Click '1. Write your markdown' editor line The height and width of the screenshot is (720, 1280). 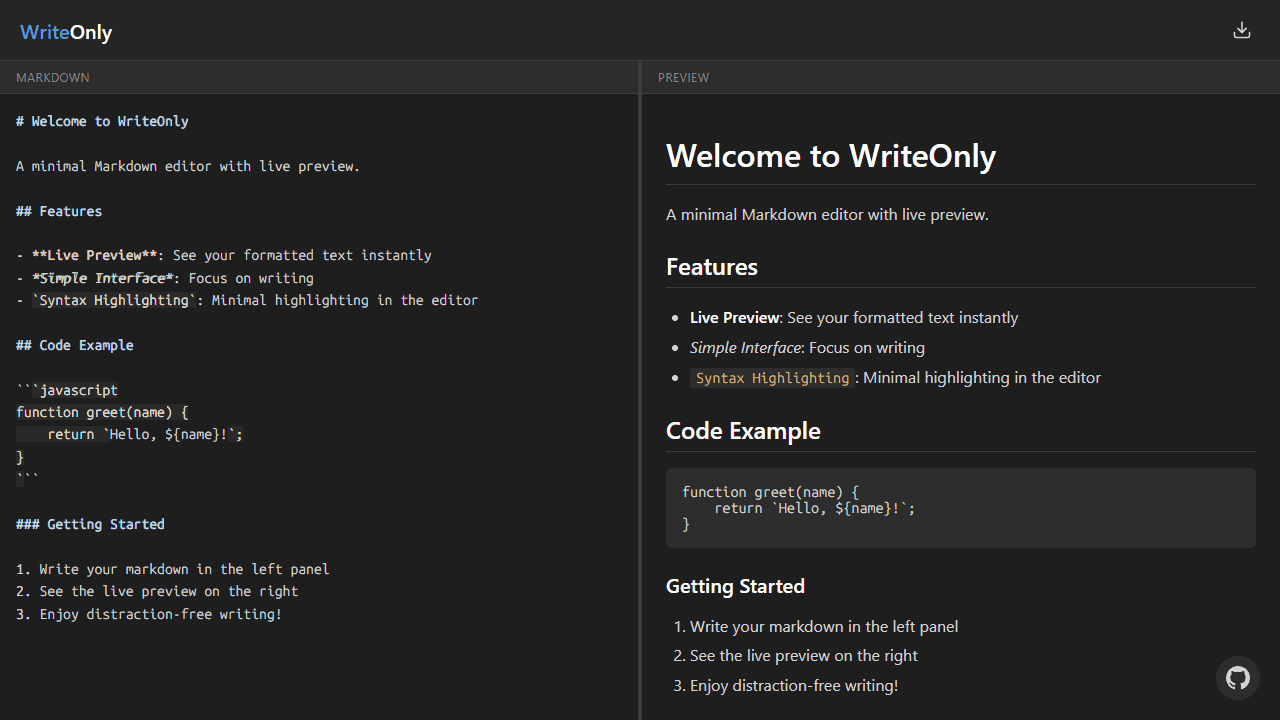click(173, 569)
